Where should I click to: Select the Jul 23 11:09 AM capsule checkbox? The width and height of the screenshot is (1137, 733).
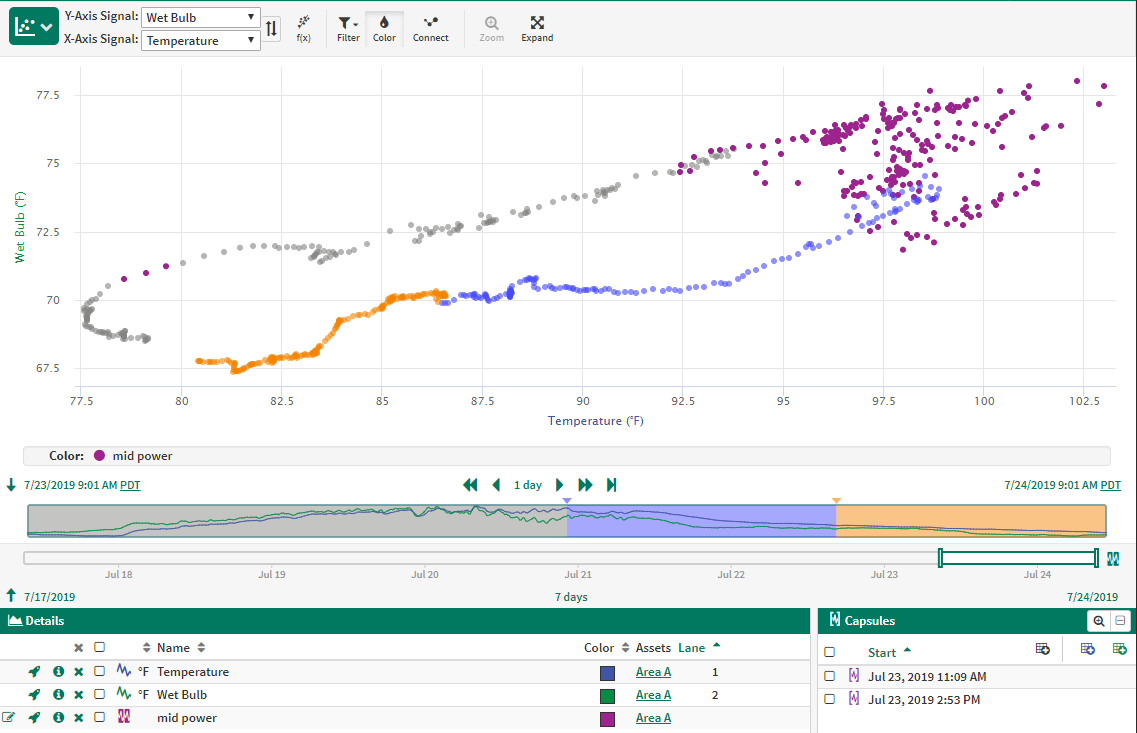click(829, 677)
